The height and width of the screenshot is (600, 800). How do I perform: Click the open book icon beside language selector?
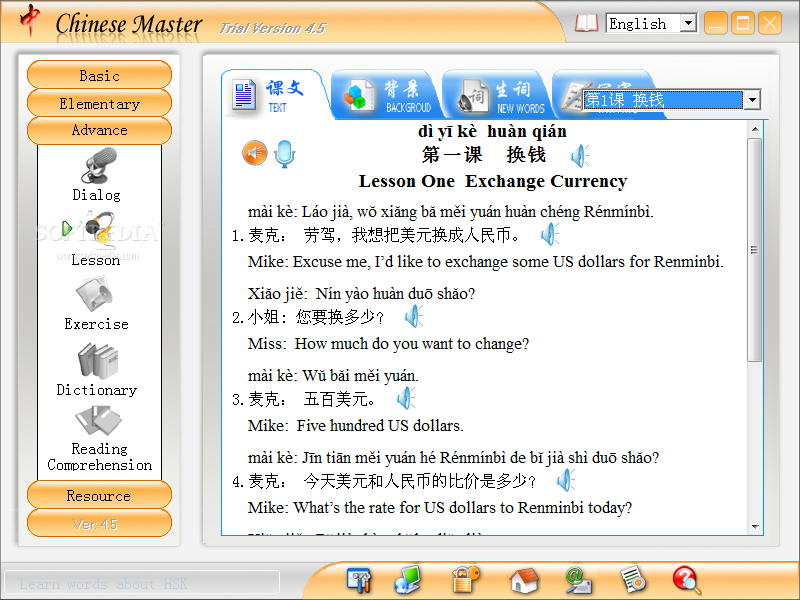[586, 23]
